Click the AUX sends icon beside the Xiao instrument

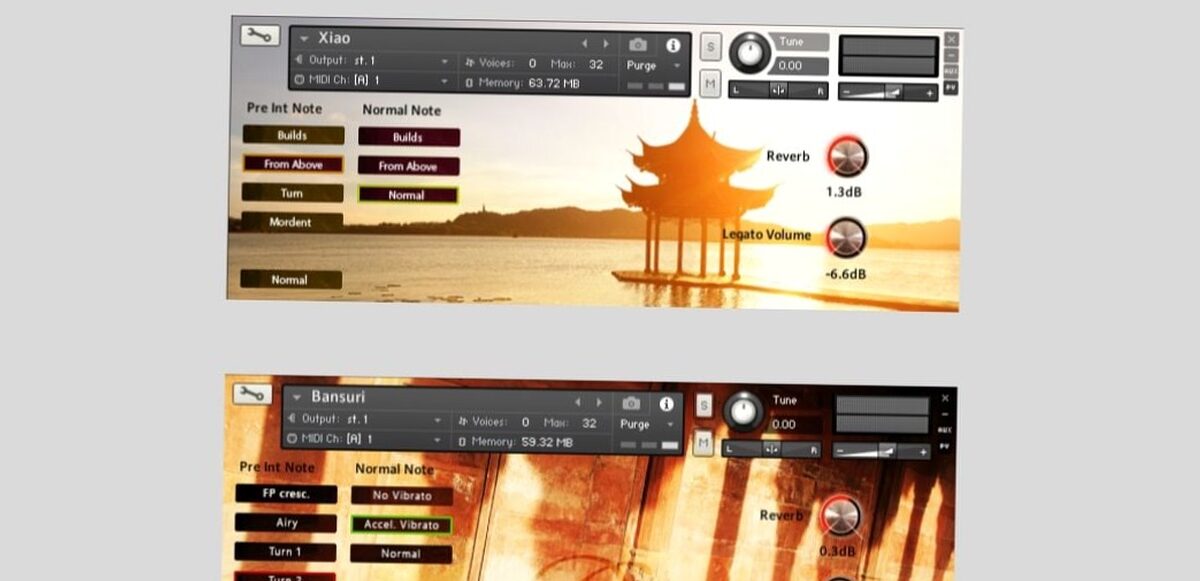tap(949, 71)
